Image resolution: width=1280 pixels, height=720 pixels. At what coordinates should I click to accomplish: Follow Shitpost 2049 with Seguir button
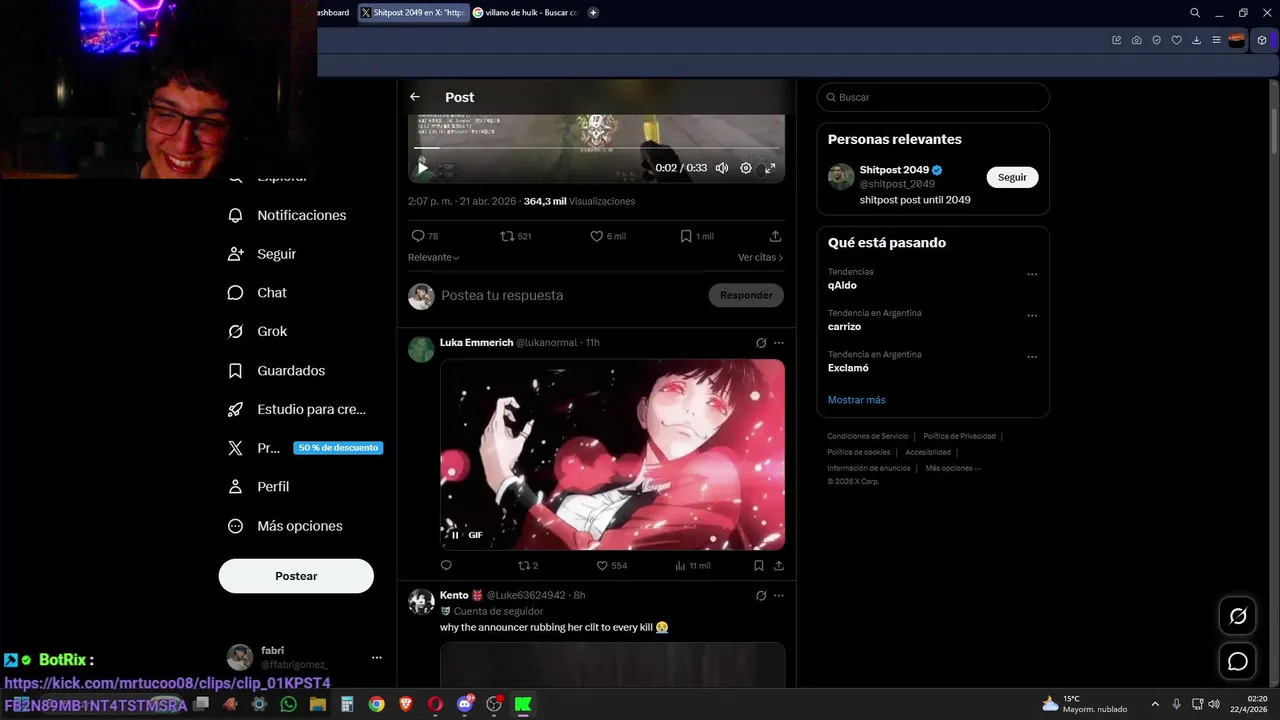pyautogui.click(x=1012, y=177)
